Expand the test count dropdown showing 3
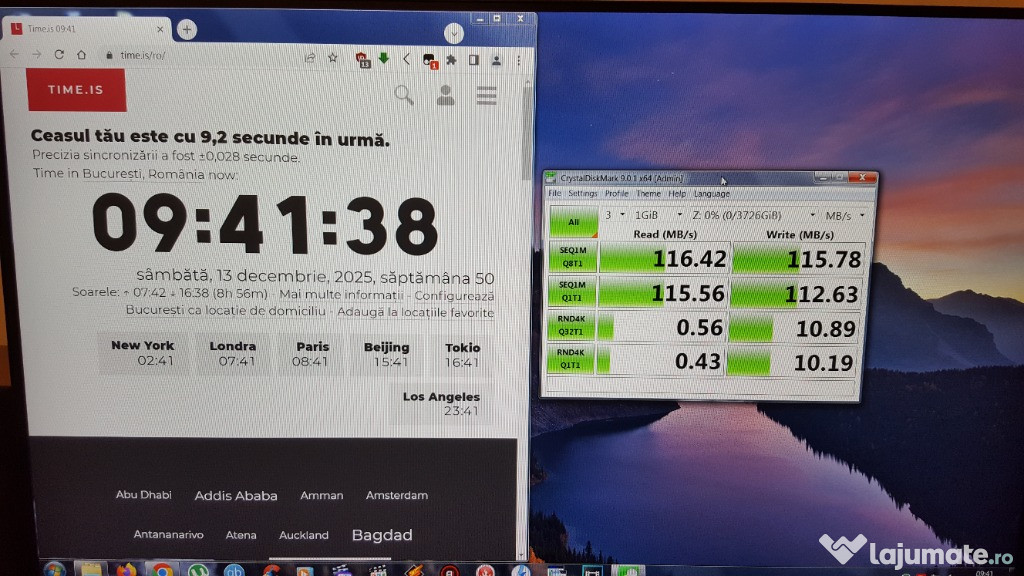Screen dimensions: 1024x576 (615, 215)
